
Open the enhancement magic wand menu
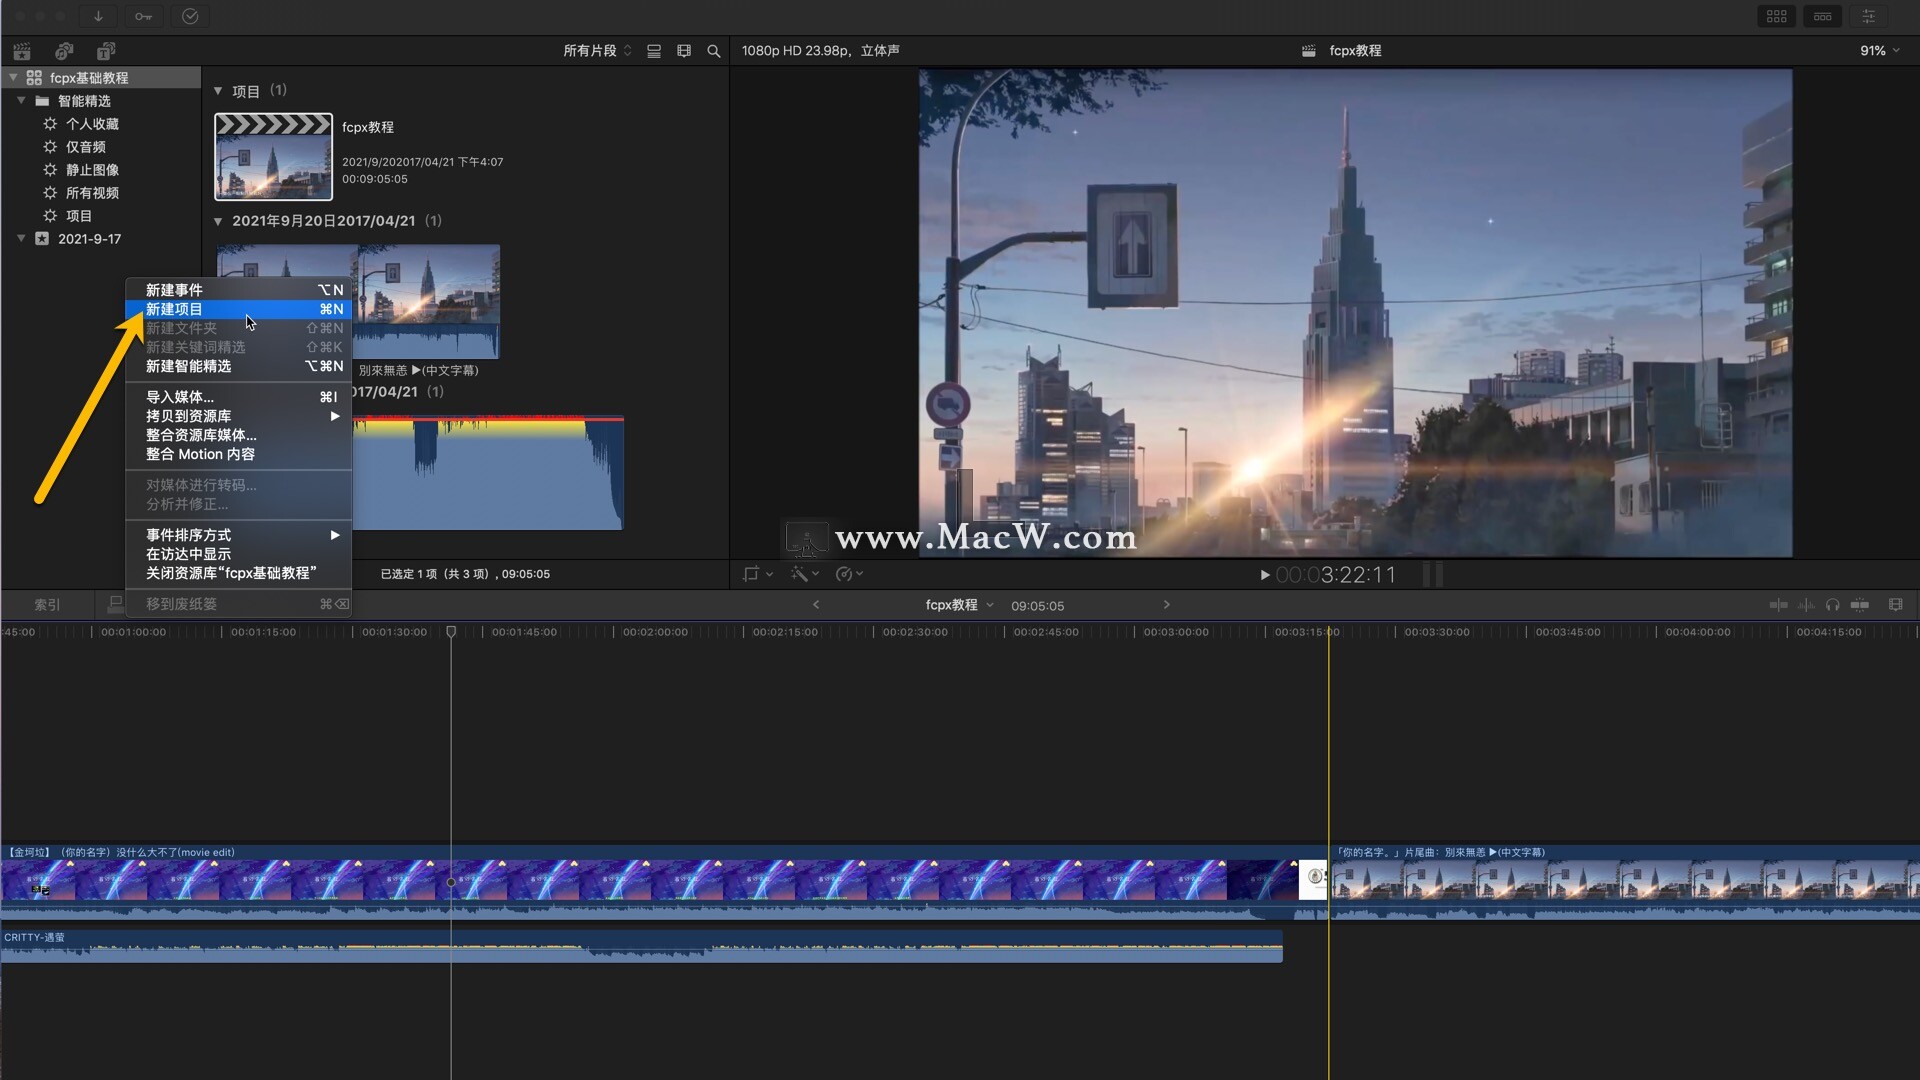pos(803,574)
